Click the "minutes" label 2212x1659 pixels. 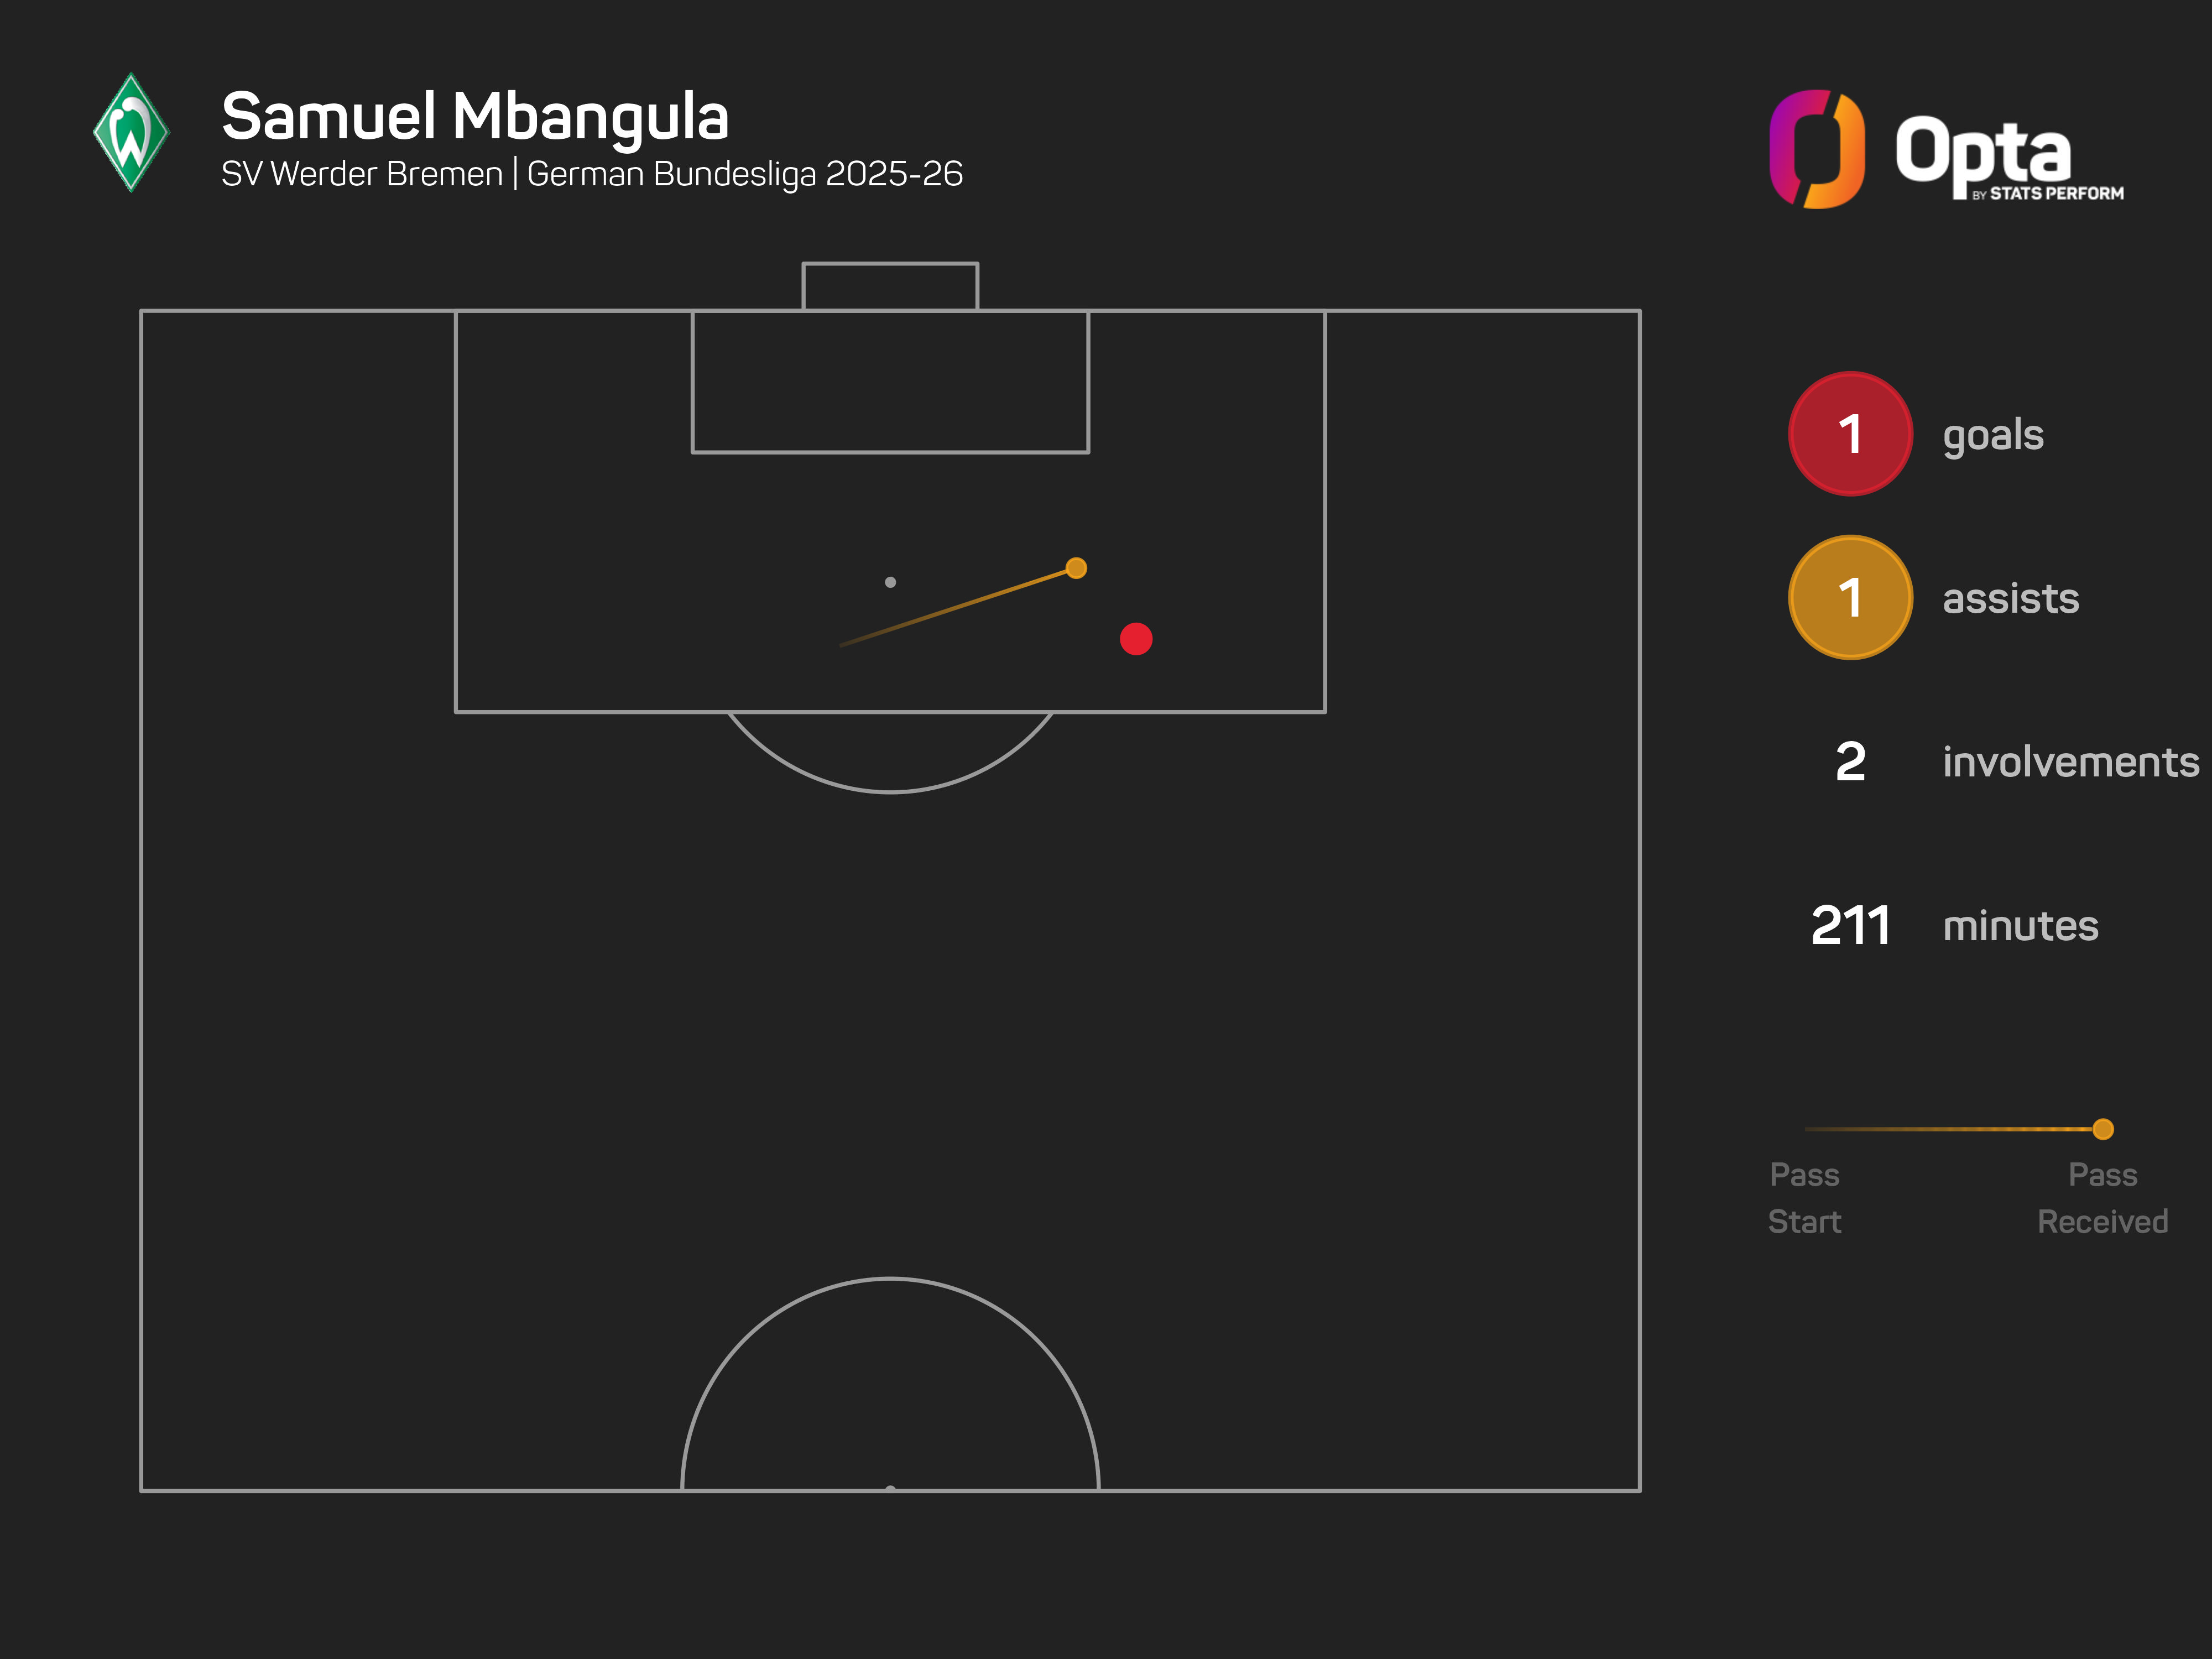coord(2020,926)
